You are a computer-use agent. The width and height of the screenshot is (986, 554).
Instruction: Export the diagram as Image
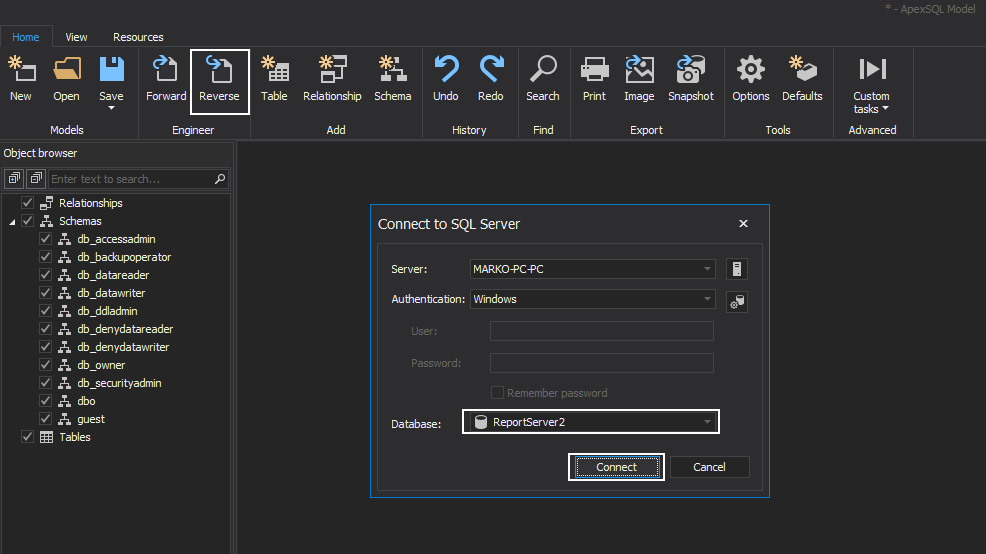pos(639,79)
